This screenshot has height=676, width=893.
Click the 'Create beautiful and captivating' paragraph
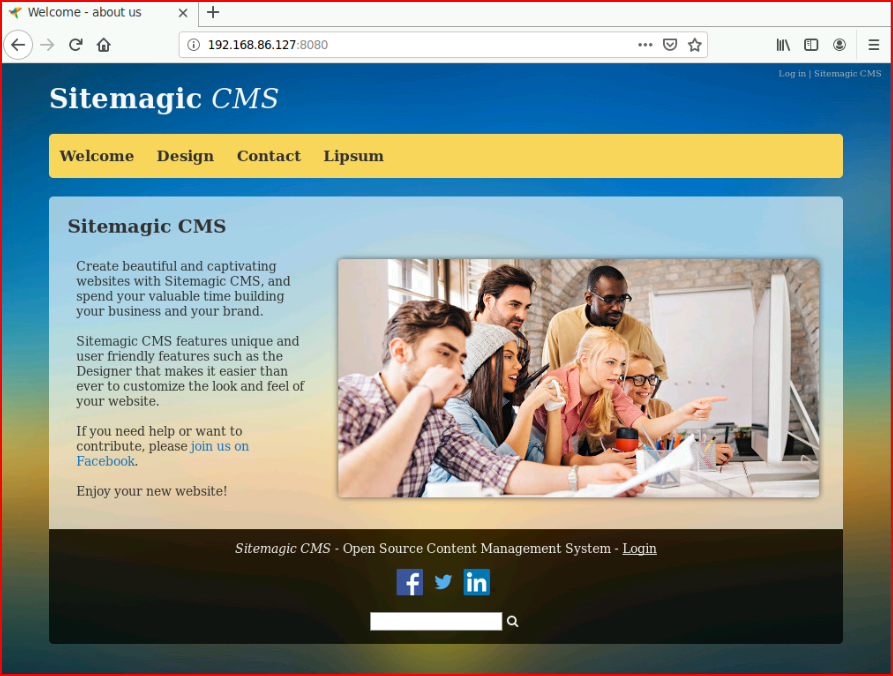[x=183, y=289]
